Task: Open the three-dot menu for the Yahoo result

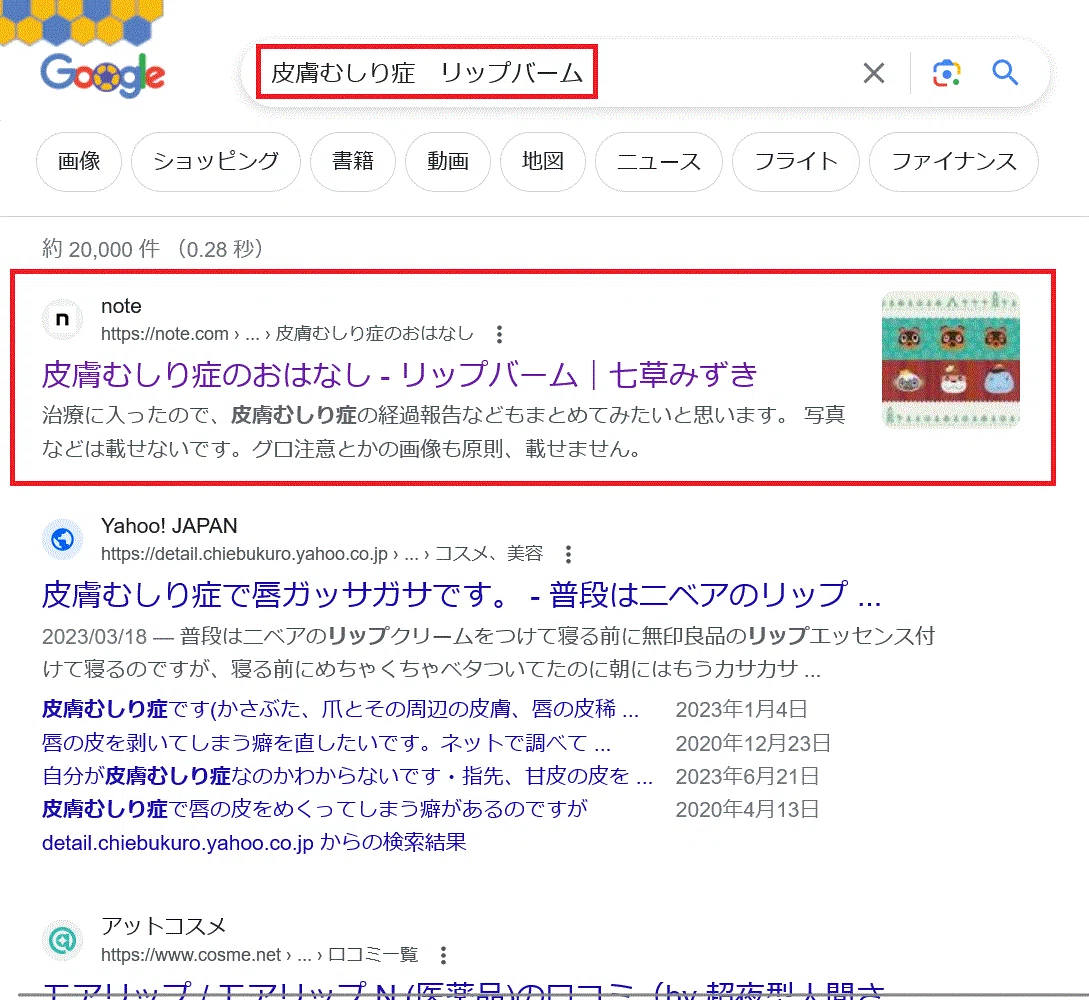Action: (x=568, y=554)
